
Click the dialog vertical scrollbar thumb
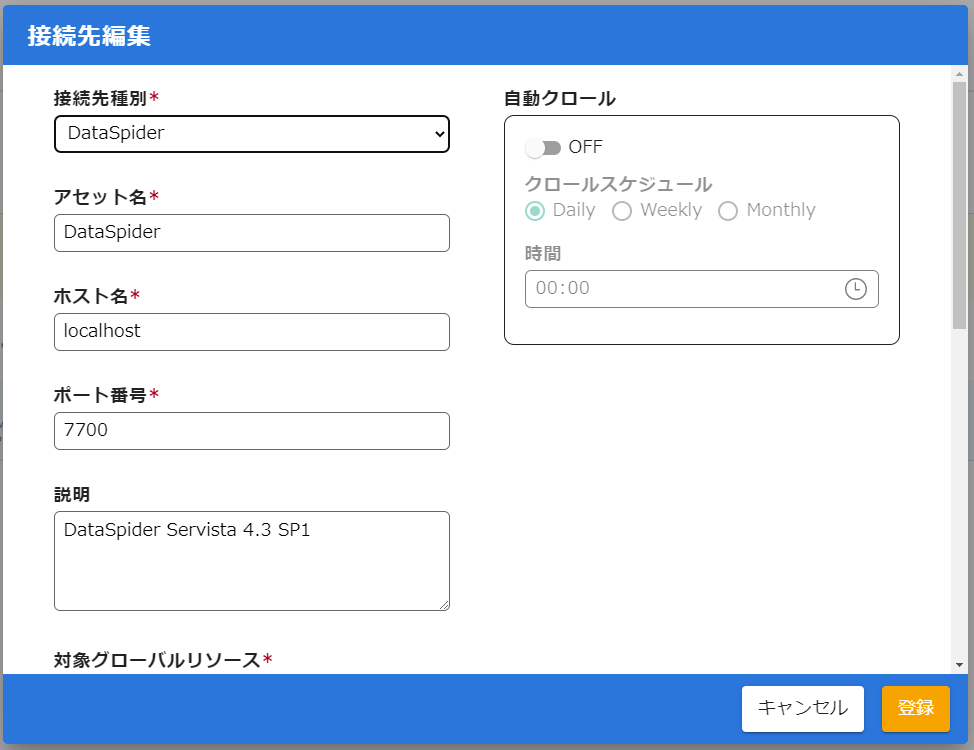(959, 205)
